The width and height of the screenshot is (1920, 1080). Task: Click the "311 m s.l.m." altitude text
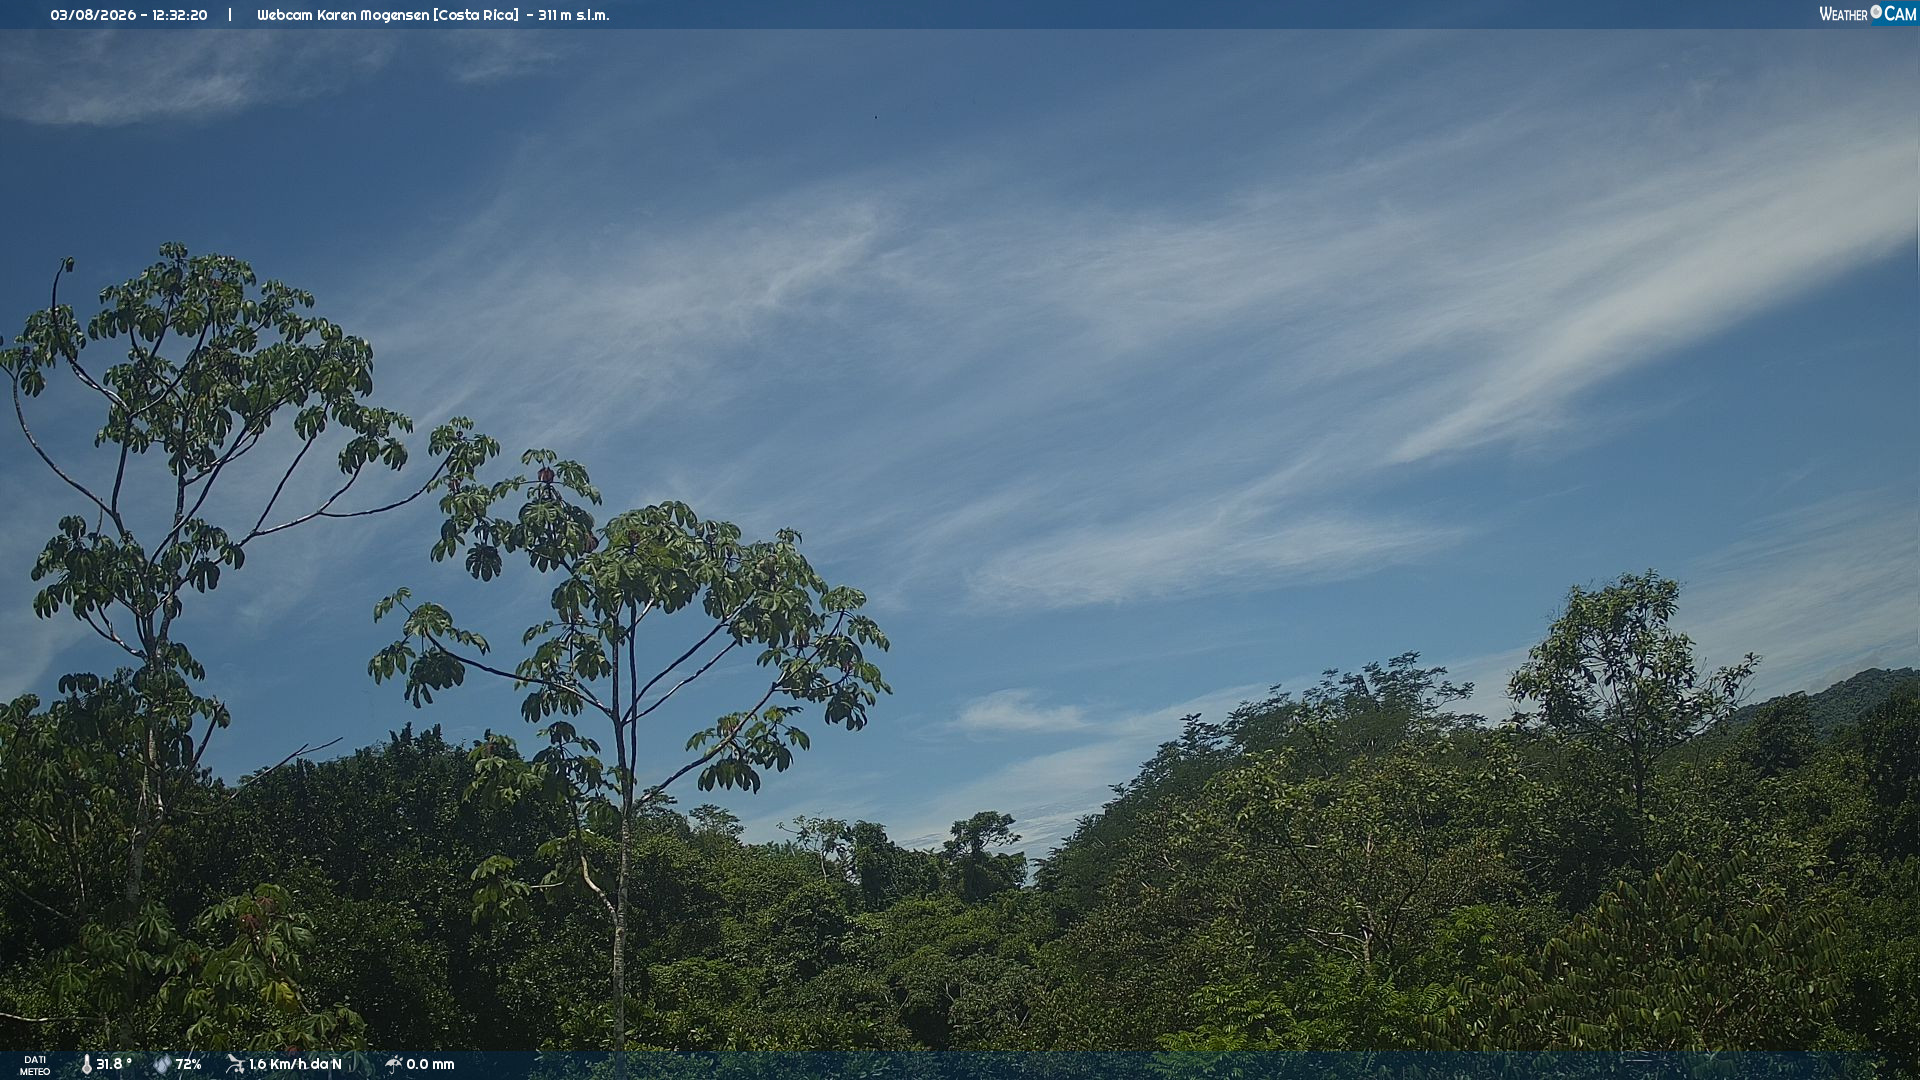573,15
